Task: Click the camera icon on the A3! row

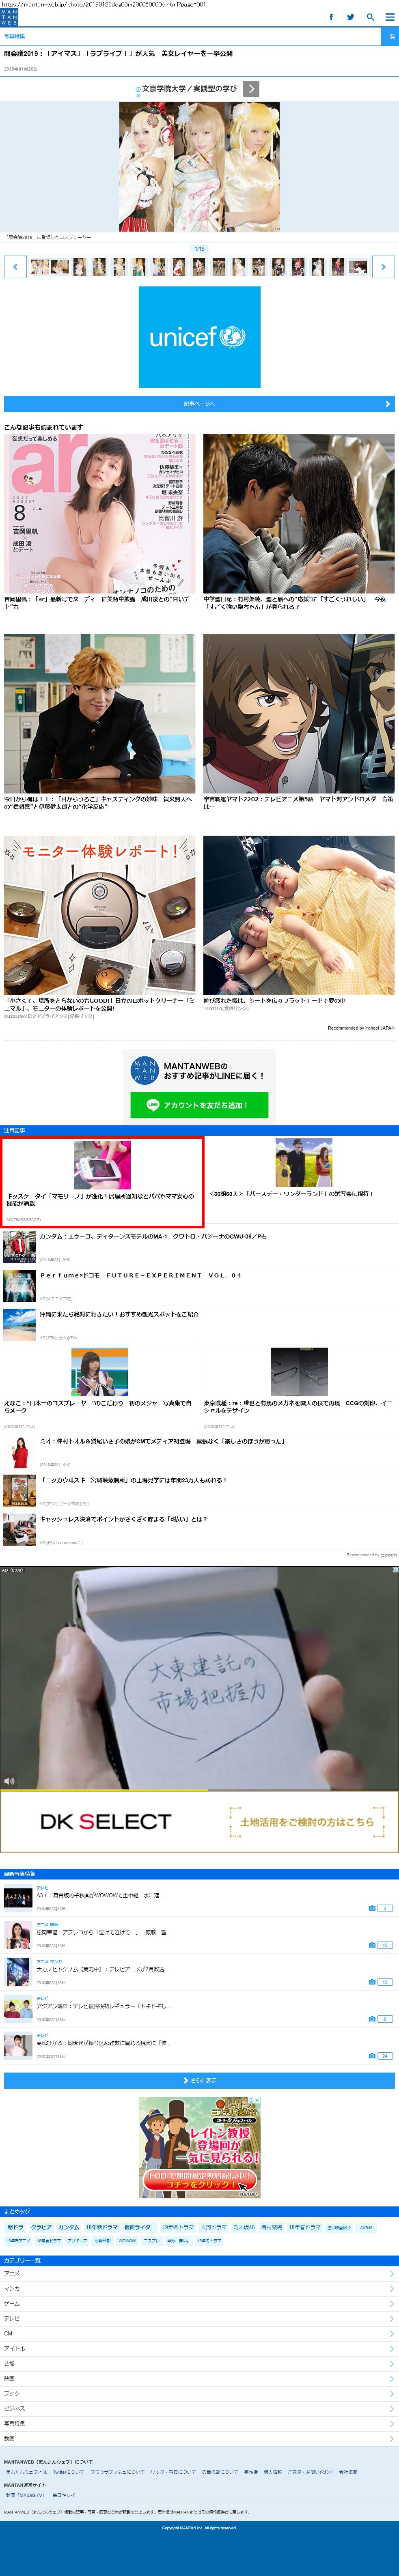Action: (x=372, y=1908)
